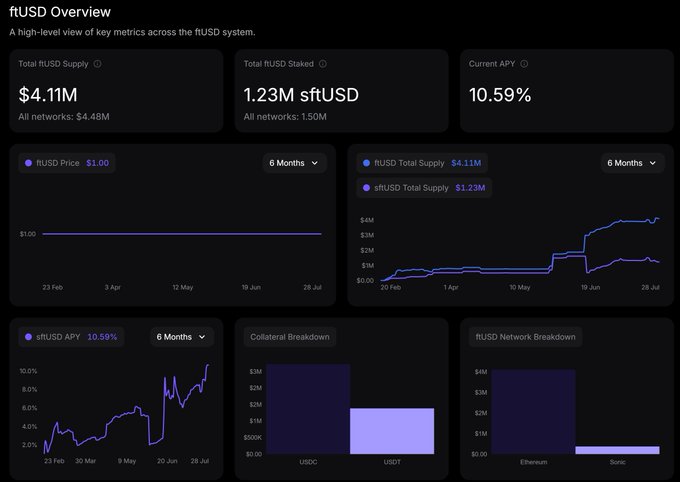Toggle ftUSD Total Supply legend series
This screenshot has width=680, height=482.
click(422, 163)
